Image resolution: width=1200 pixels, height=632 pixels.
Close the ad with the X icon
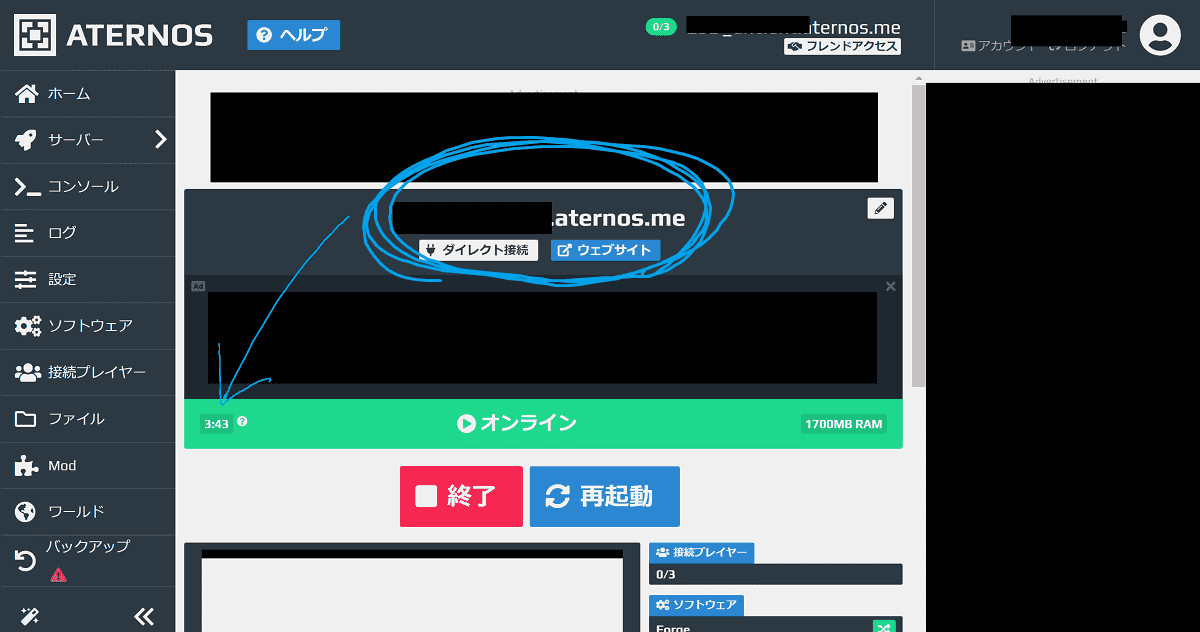[x=891, y=286]
